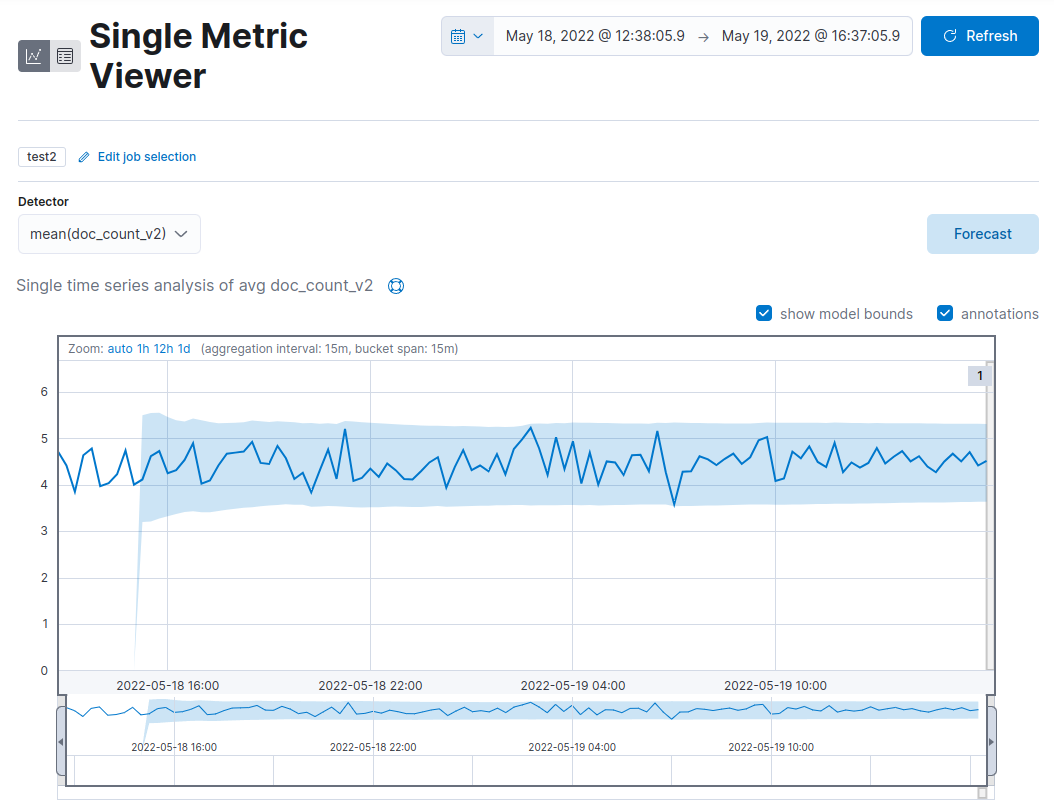This screenshot has width=1054, height=810.
Task: Set chart zoom to 1d
Action: pyautogui.click(x=185, y=348)
